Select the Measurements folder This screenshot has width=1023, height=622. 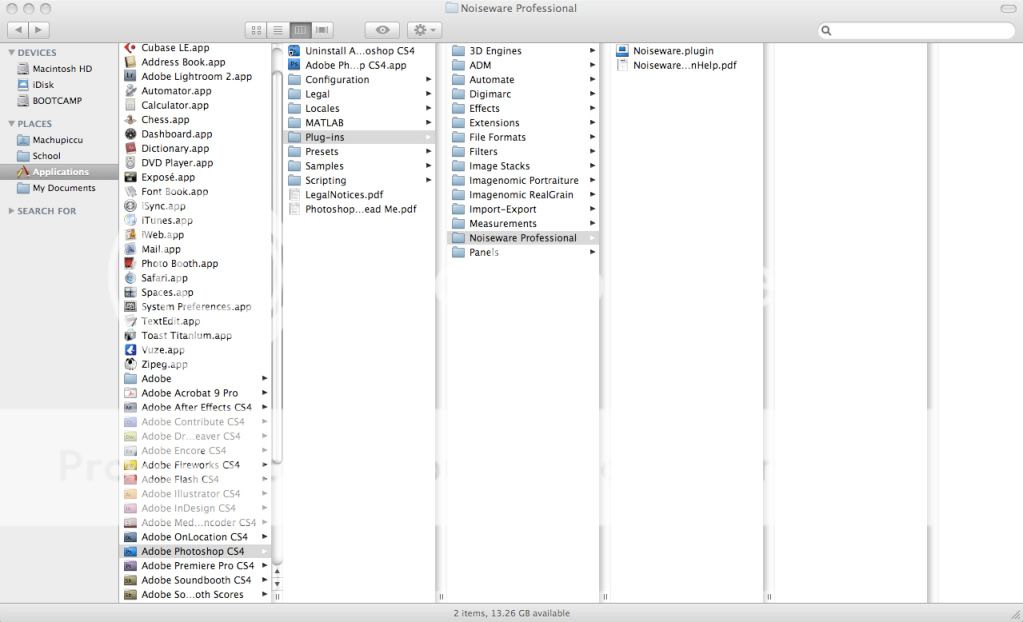(523, 223)
